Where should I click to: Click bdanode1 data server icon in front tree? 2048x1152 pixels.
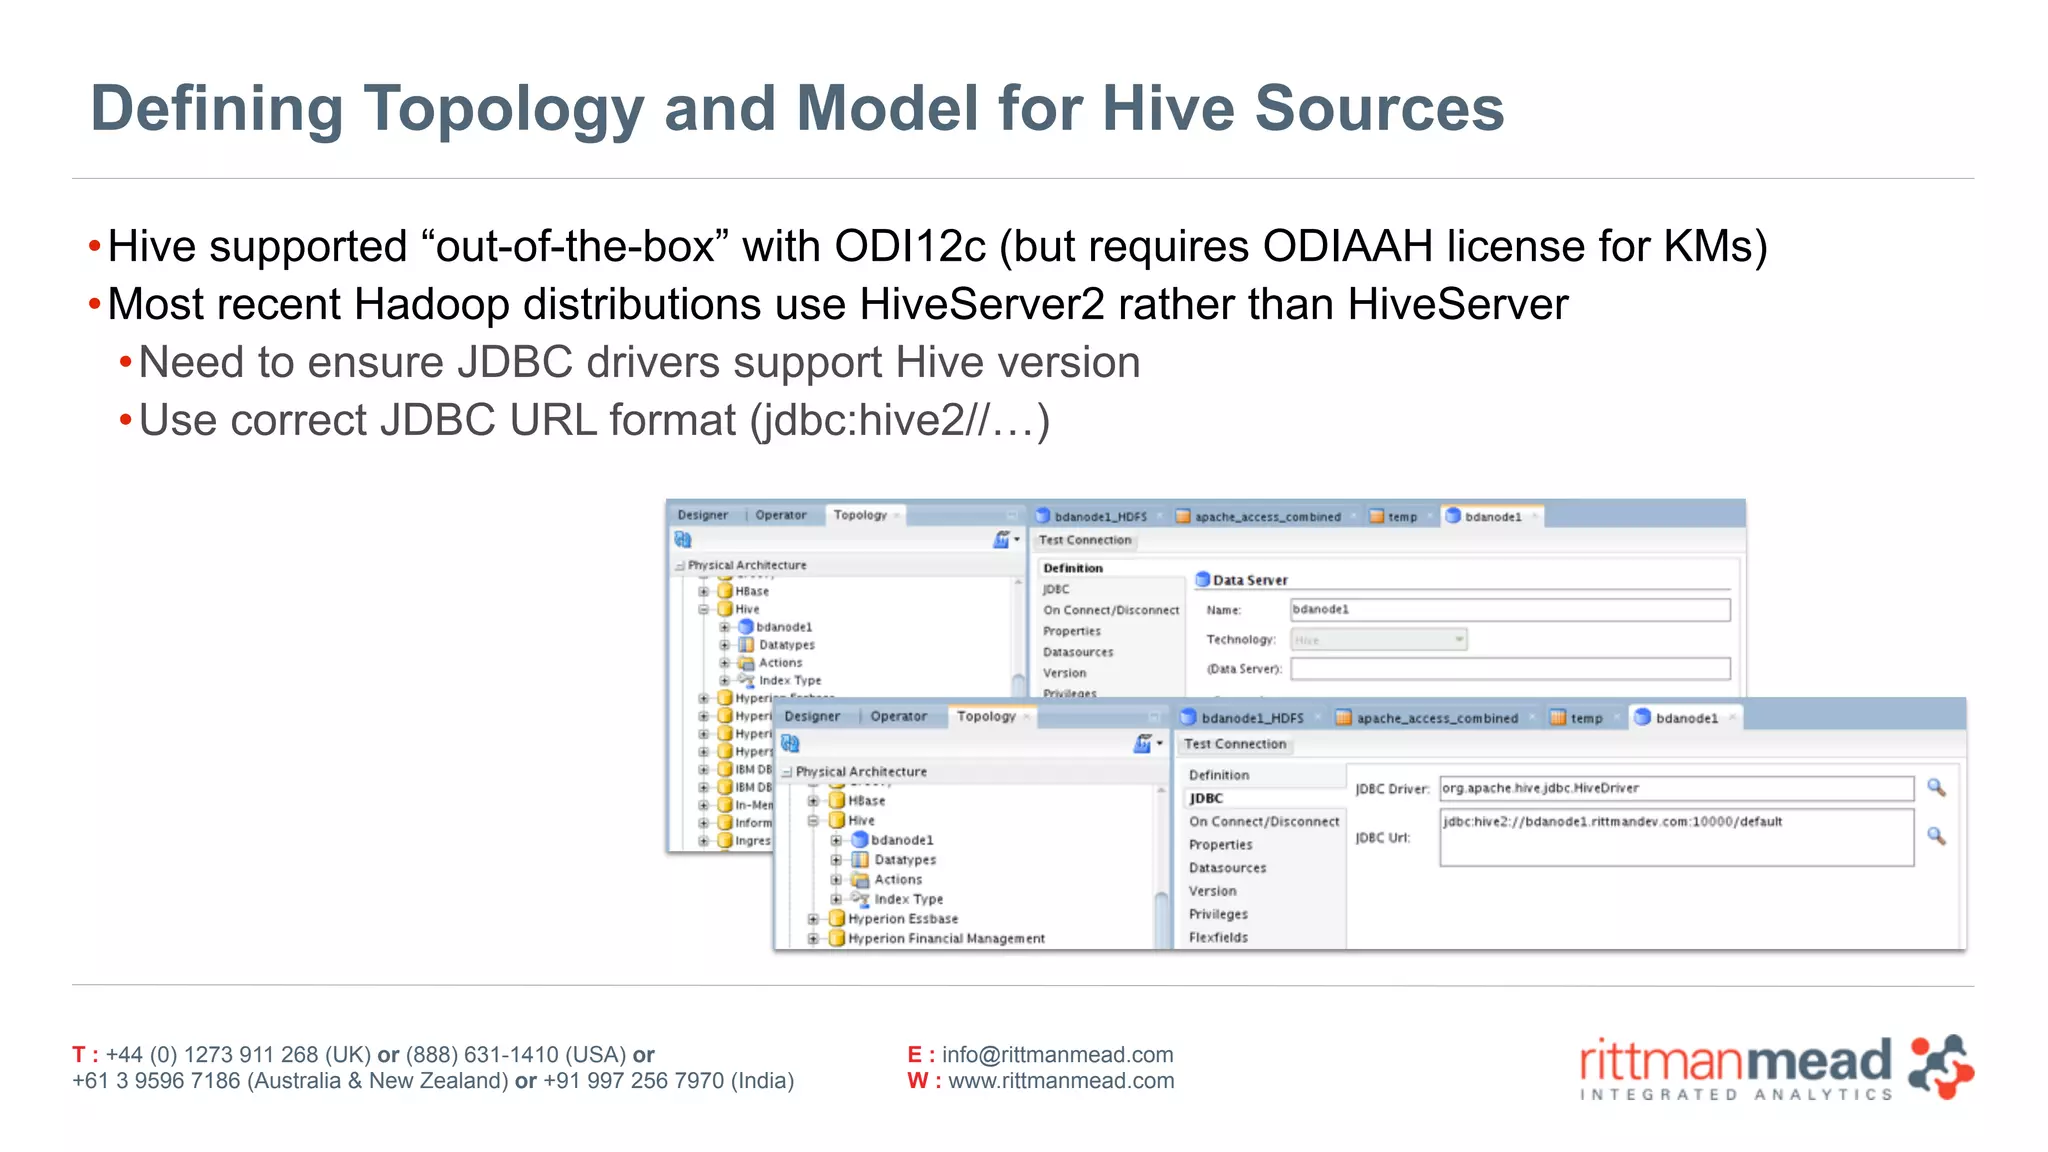click(860, 839)
